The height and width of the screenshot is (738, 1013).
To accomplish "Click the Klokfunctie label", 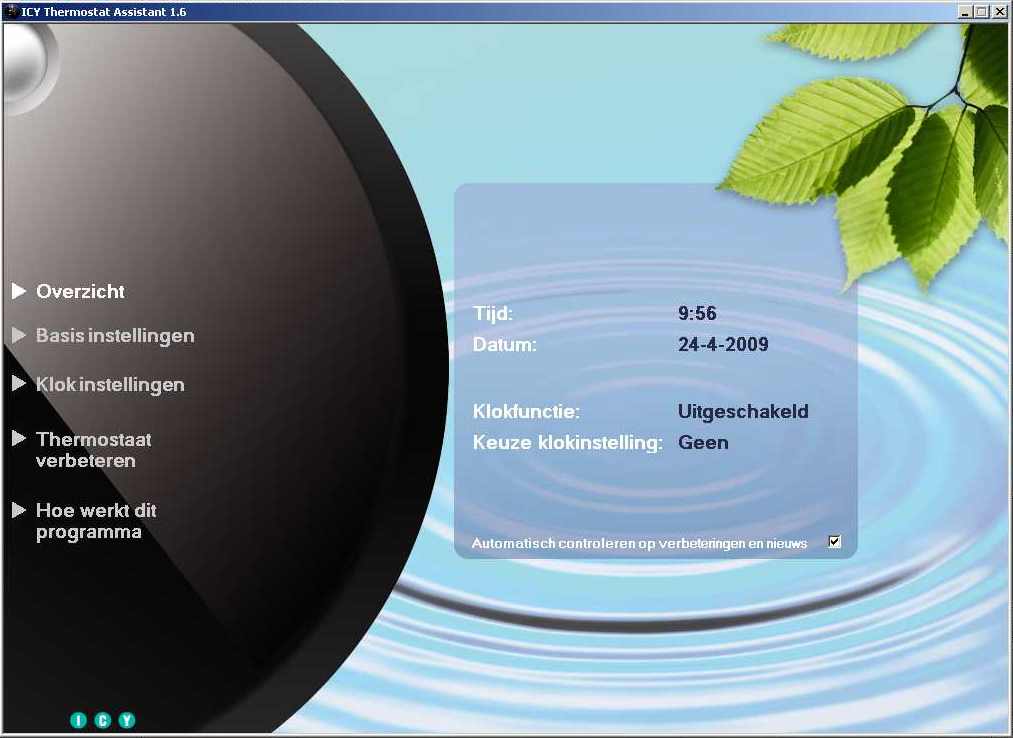I will pyautogui.click(x=526, y=412).
